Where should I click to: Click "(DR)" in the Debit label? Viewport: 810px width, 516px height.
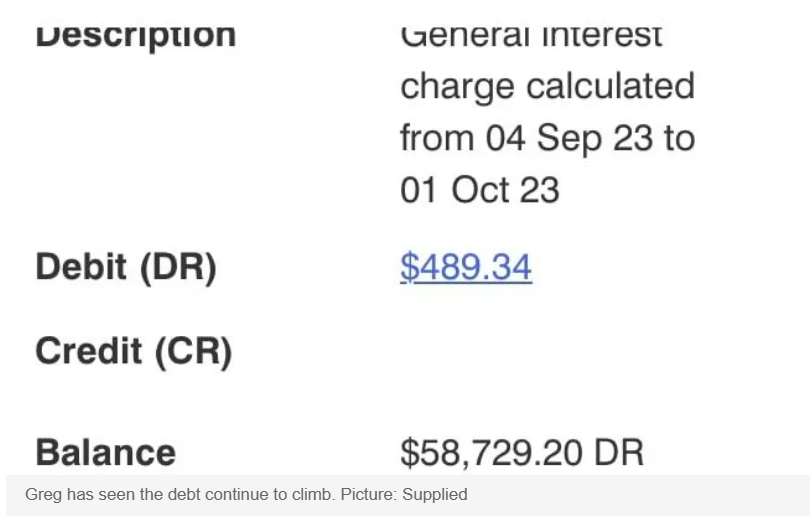[178, 267]
